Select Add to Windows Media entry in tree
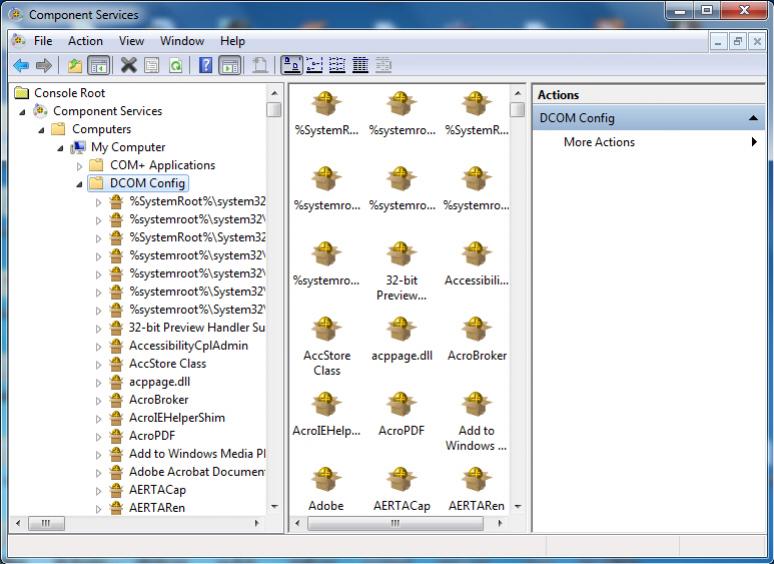 pos(197,453)
